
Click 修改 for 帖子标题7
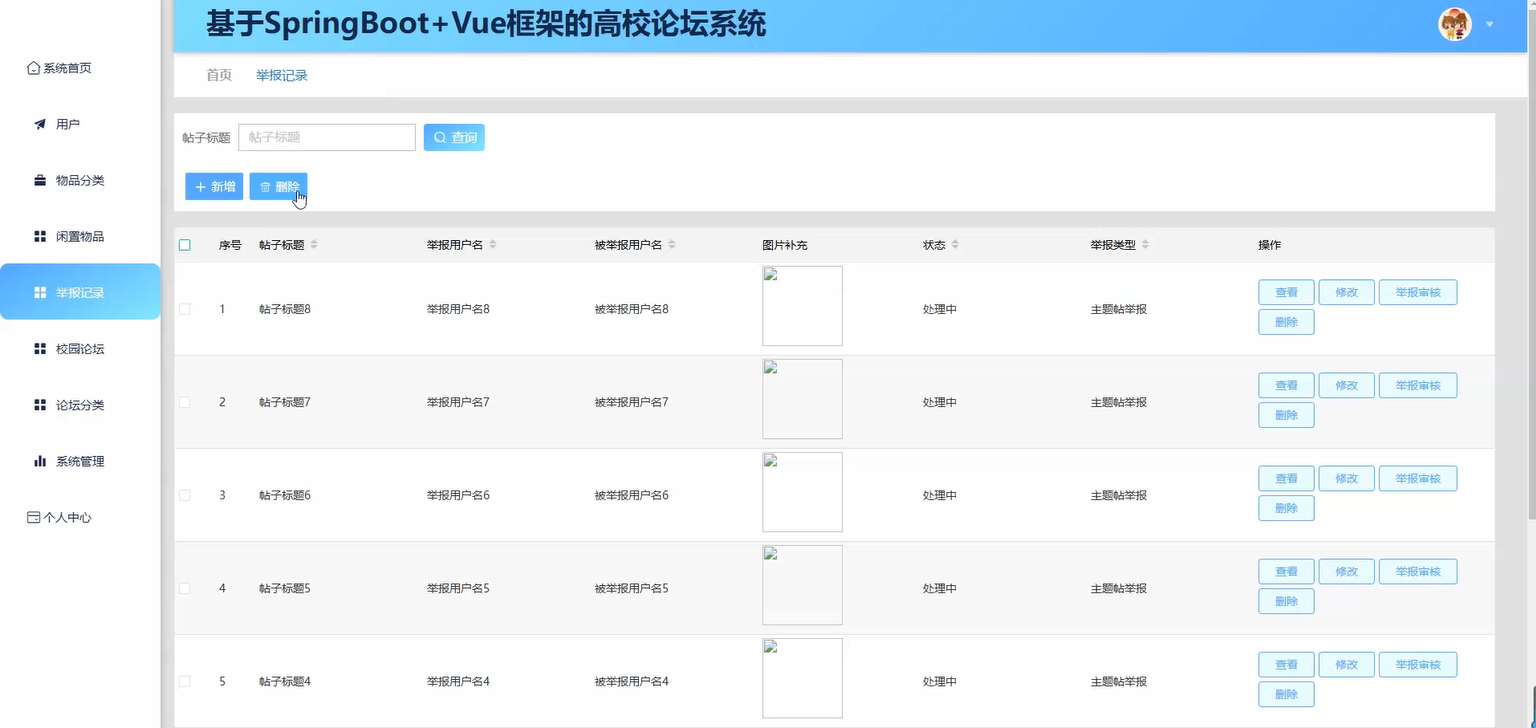coord(1346,385)
